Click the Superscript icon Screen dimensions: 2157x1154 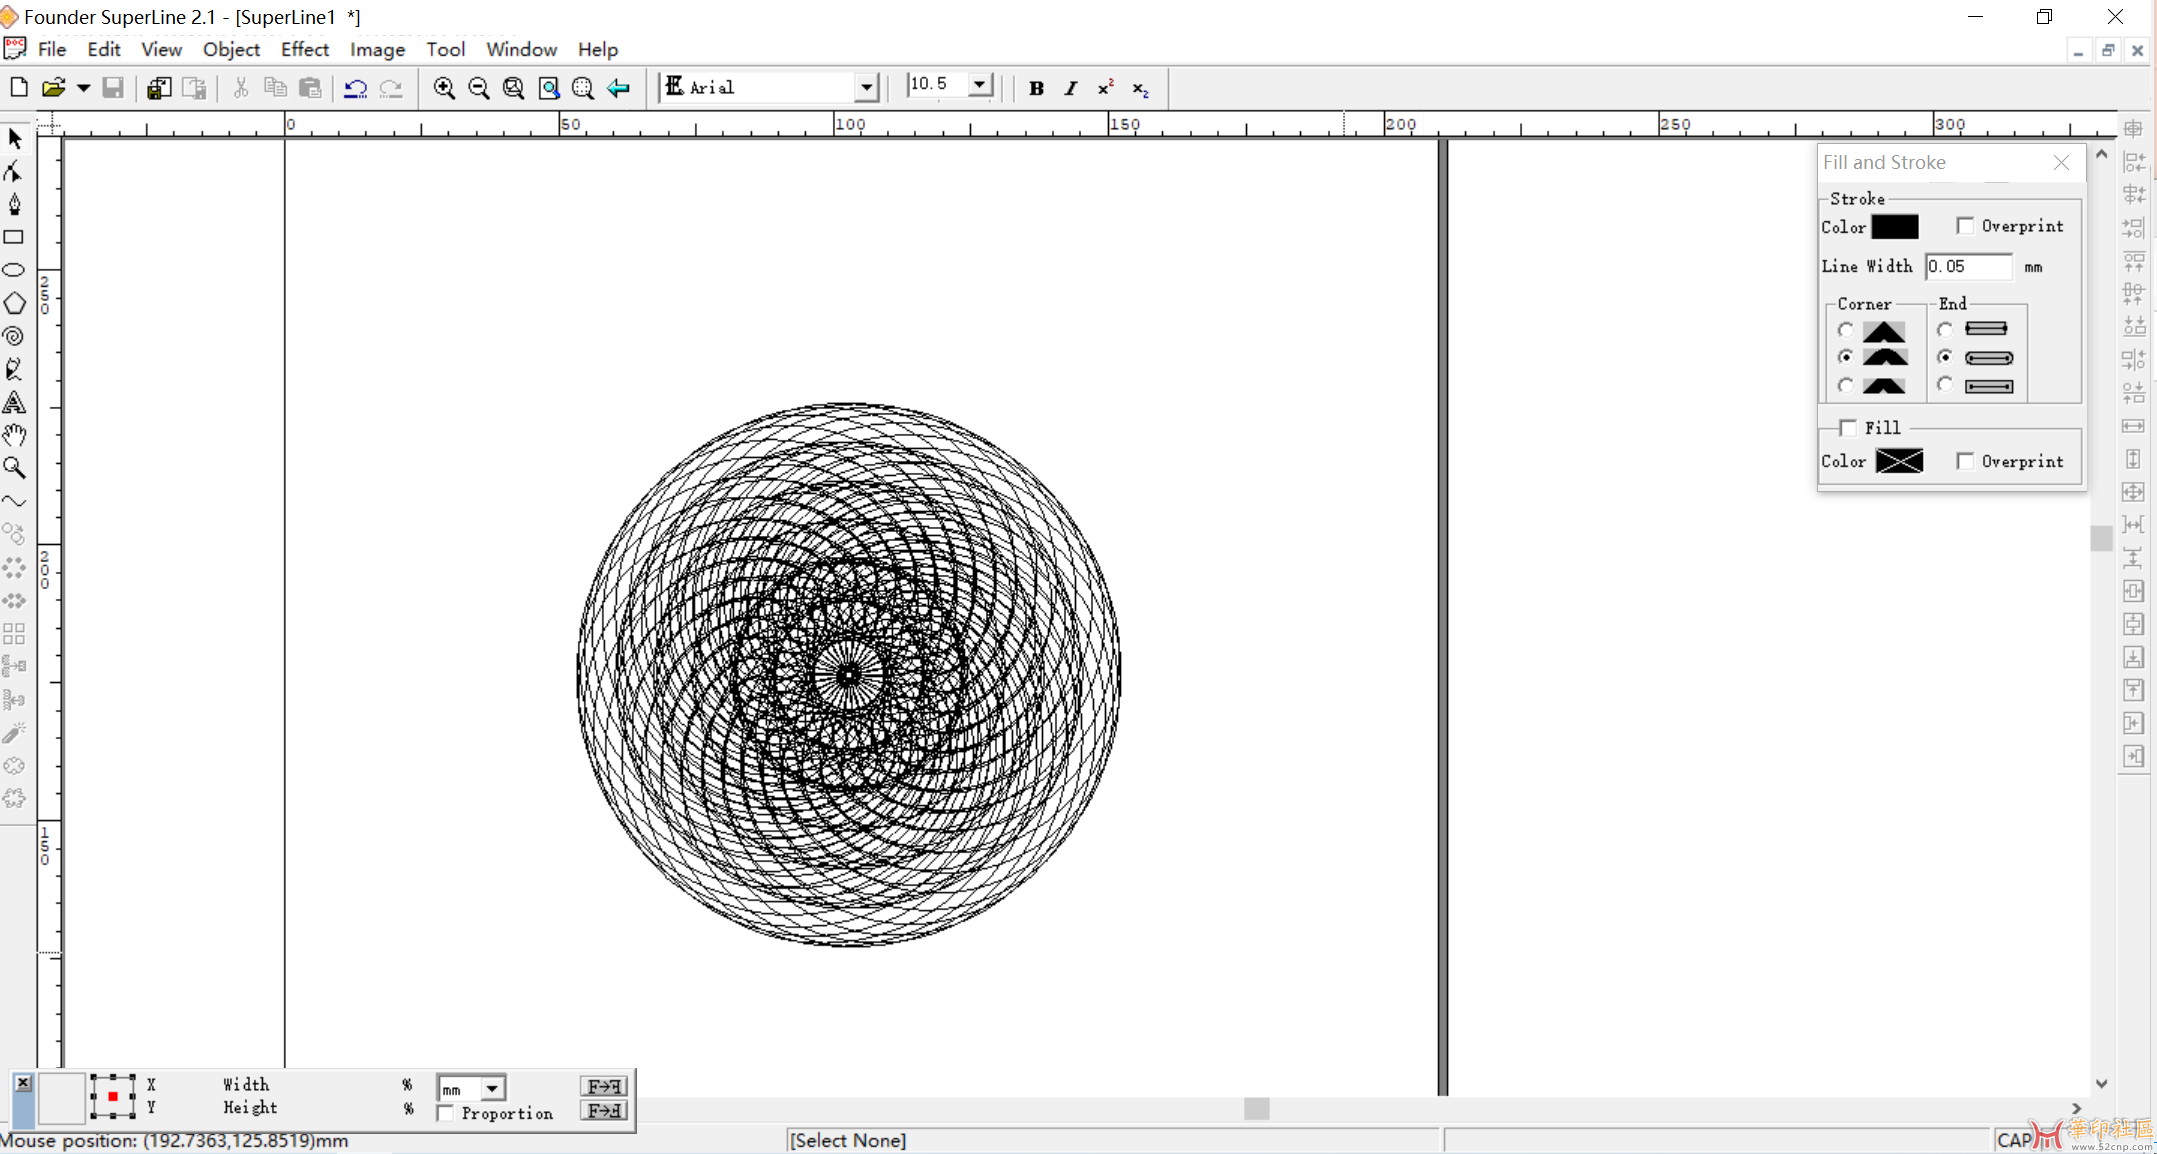point(1105,88)
